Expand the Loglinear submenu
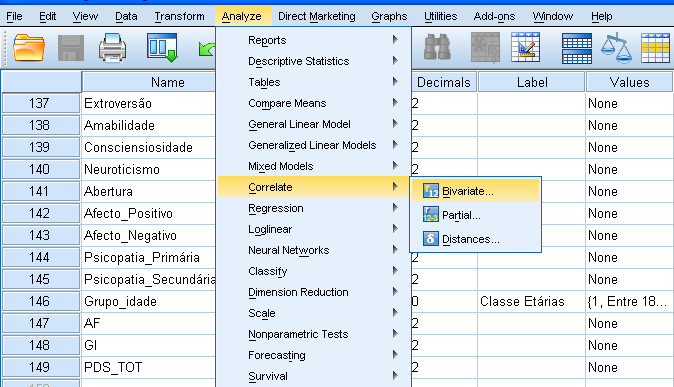 click(x=314, y=229)
